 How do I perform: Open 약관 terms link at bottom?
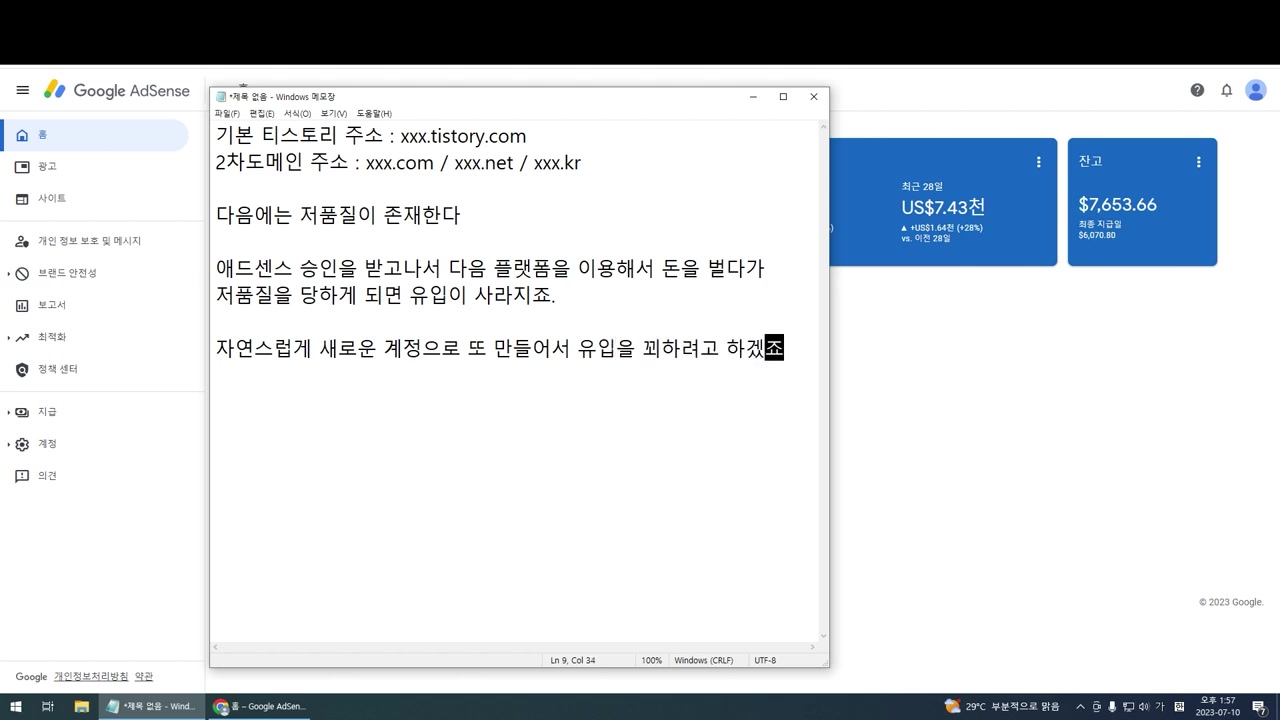(x=144, y=677)
